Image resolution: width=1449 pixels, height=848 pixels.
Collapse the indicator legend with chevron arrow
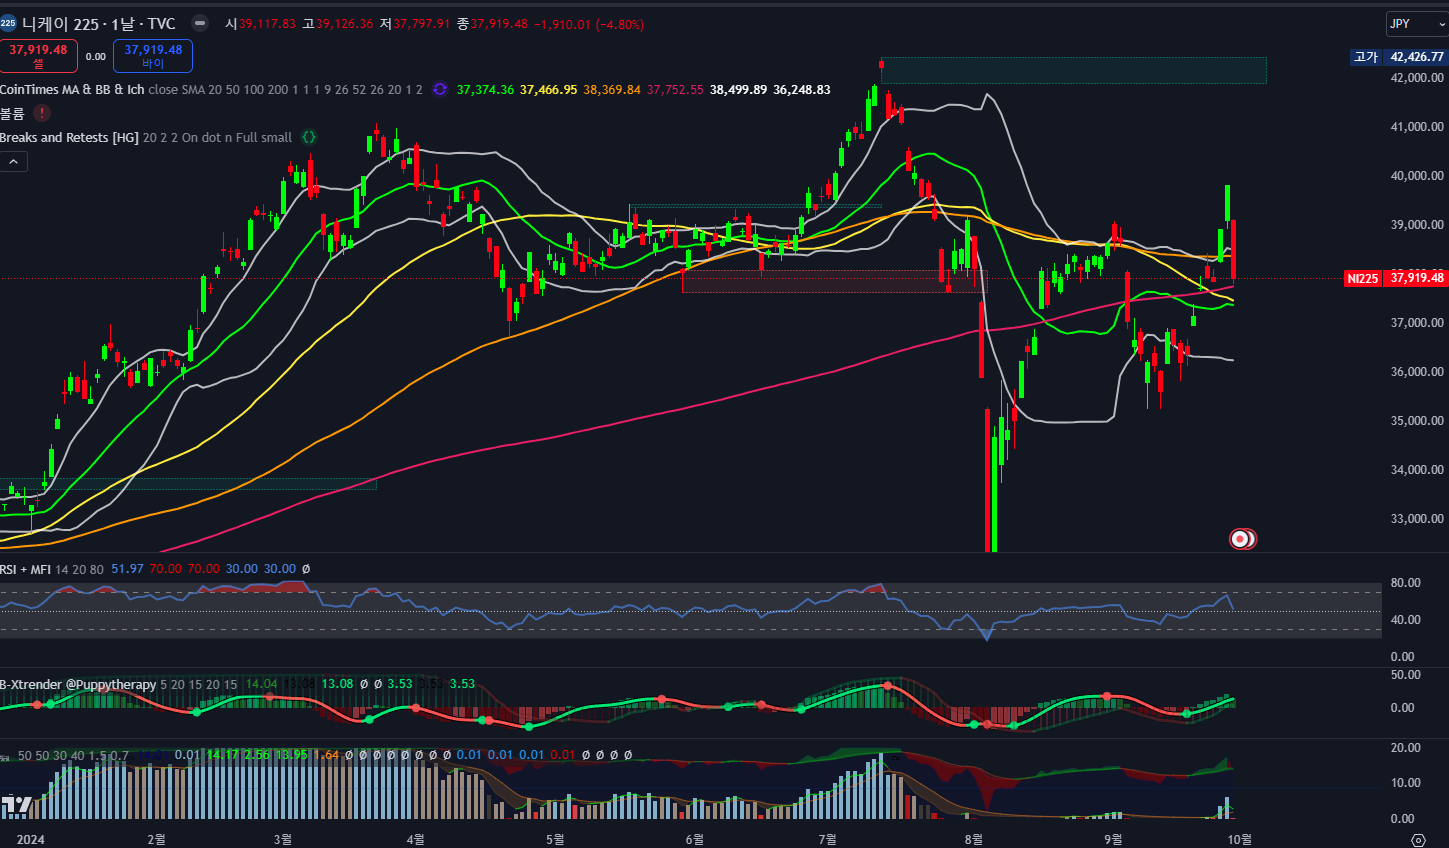tap(14, 162)
